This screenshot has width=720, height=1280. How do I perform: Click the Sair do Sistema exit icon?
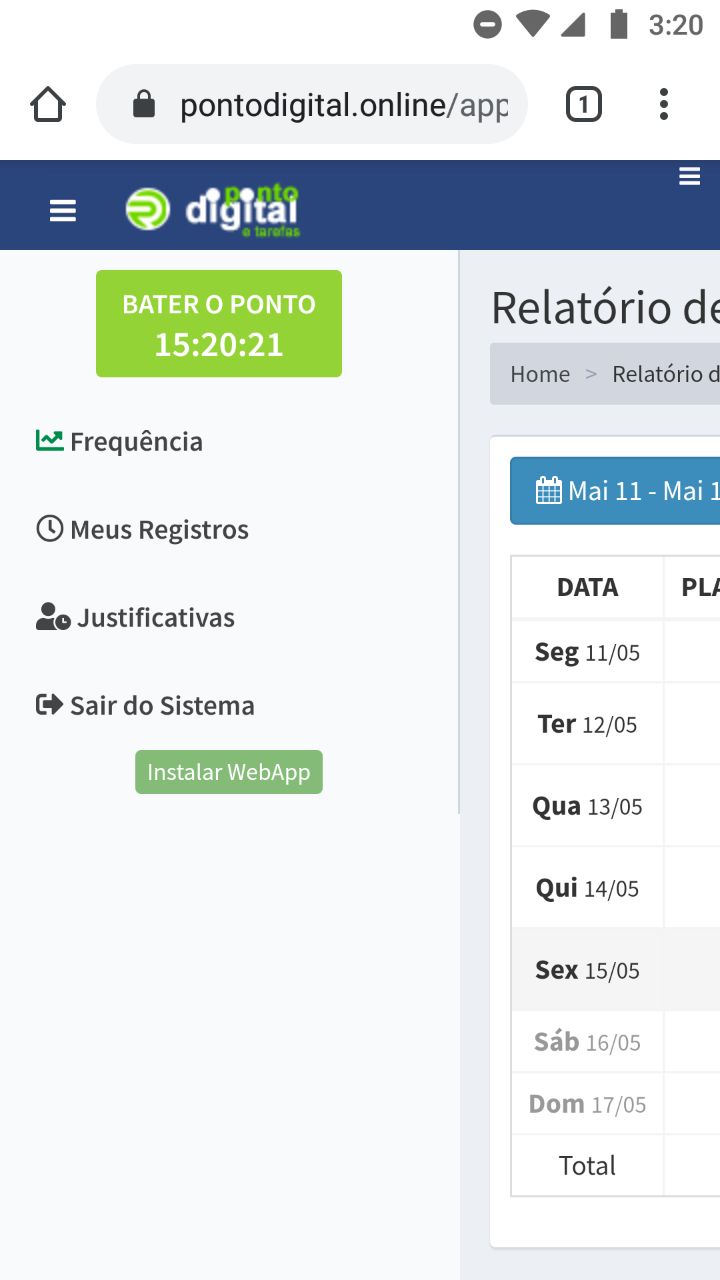(47, 705)
